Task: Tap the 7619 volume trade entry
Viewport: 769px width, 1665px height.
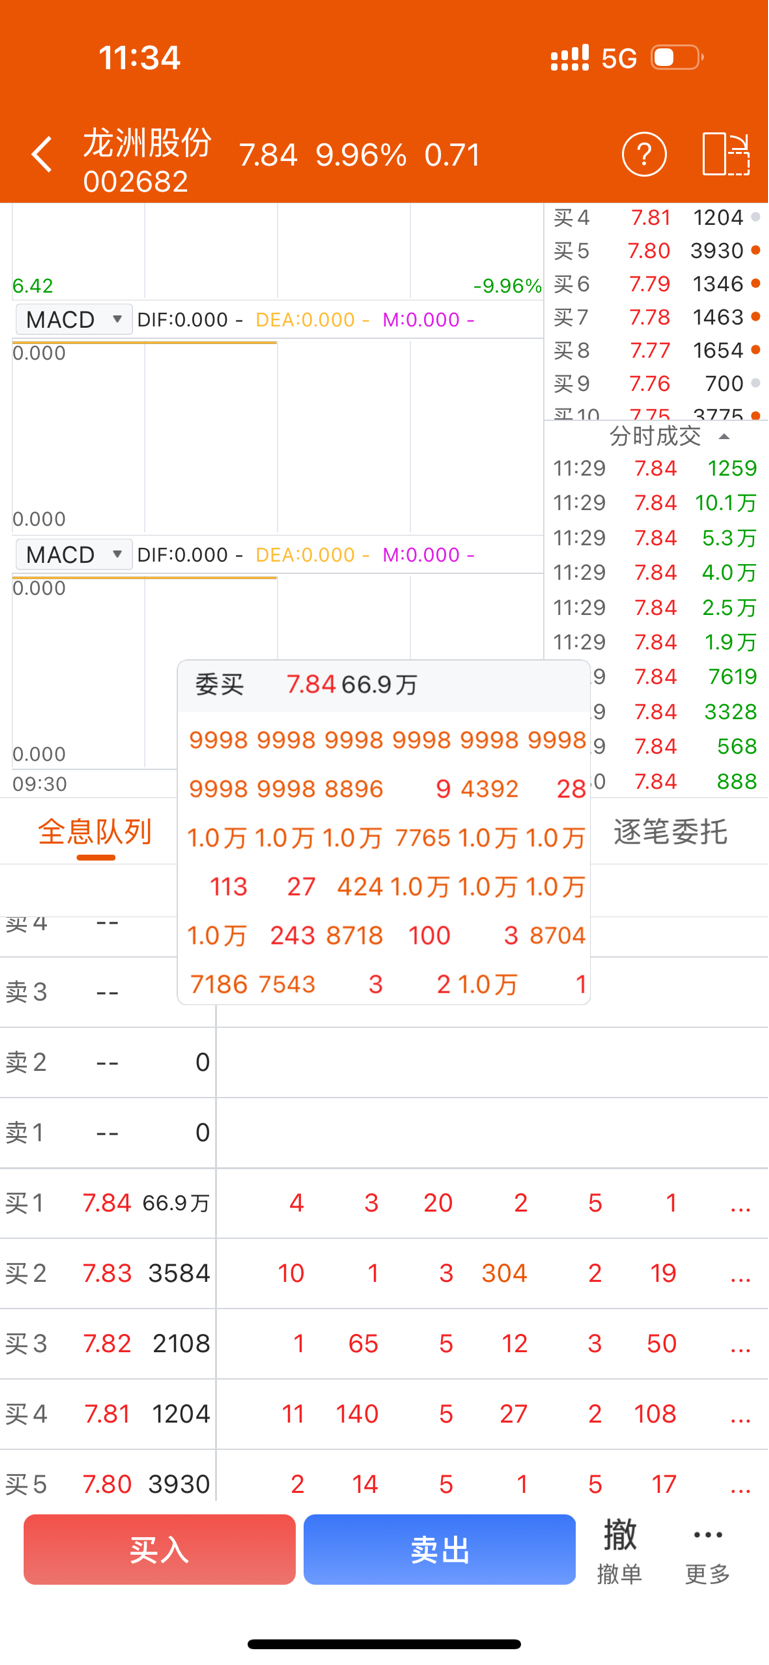Action: click(732, 677)
